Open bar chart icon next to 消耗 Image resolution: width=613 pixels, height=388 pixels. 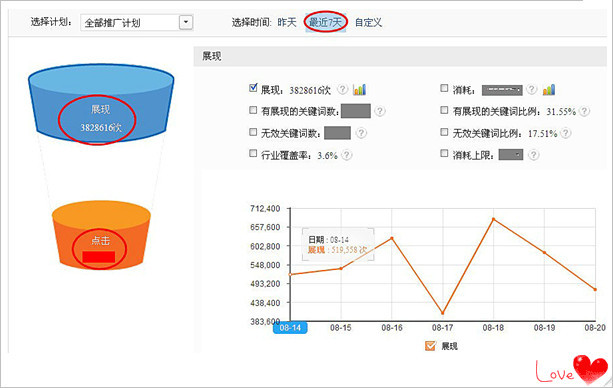(x=548, y=90)
